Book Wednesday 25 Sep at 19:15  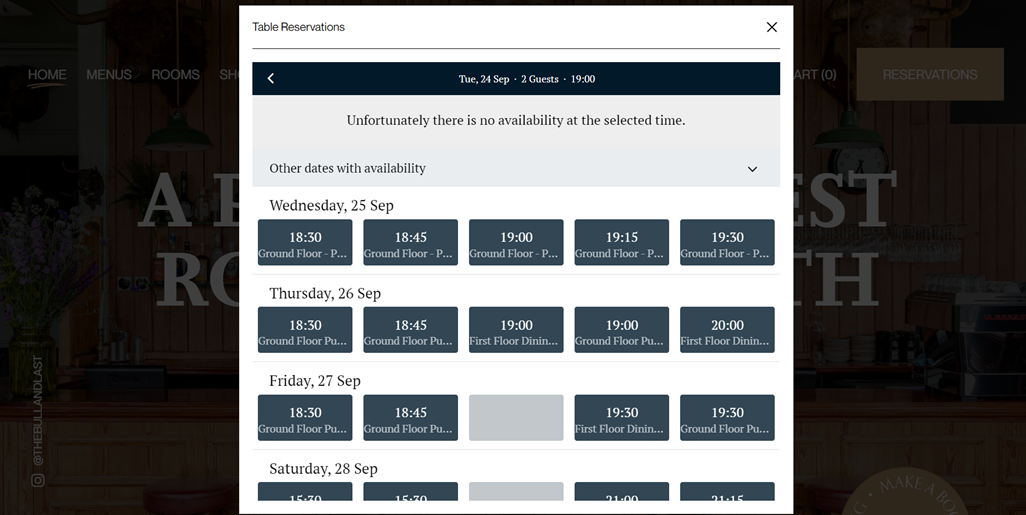pyautogui.click(x=622, y=242)
